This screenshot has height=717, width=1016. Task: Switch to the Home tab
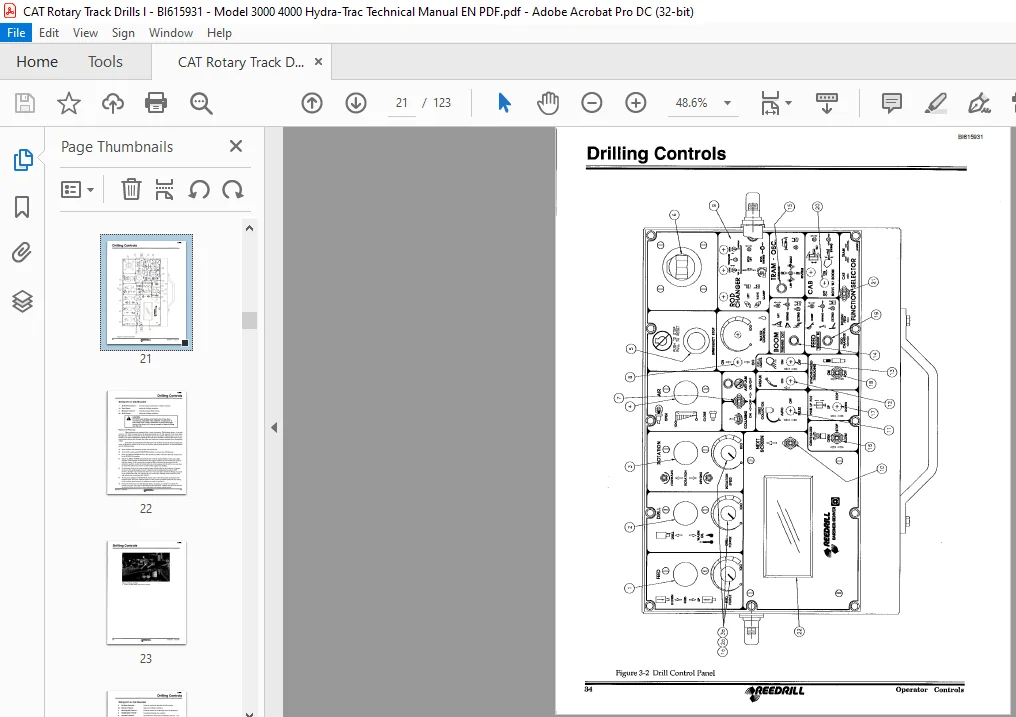pyautogui.click(x=37, y=62)
